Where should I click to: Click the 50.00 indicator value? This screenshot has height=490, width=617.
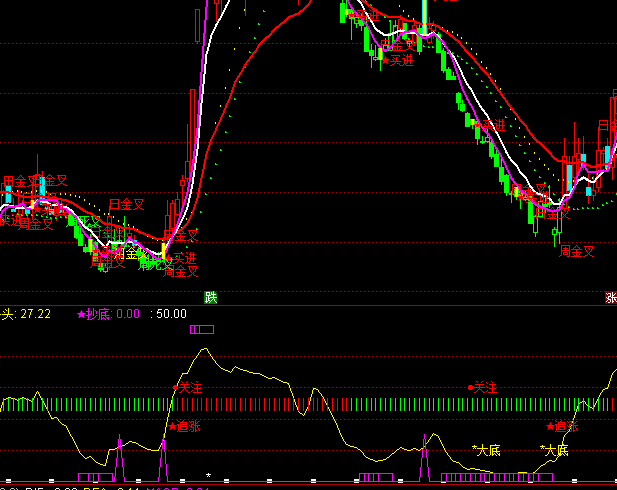point(168,314)
